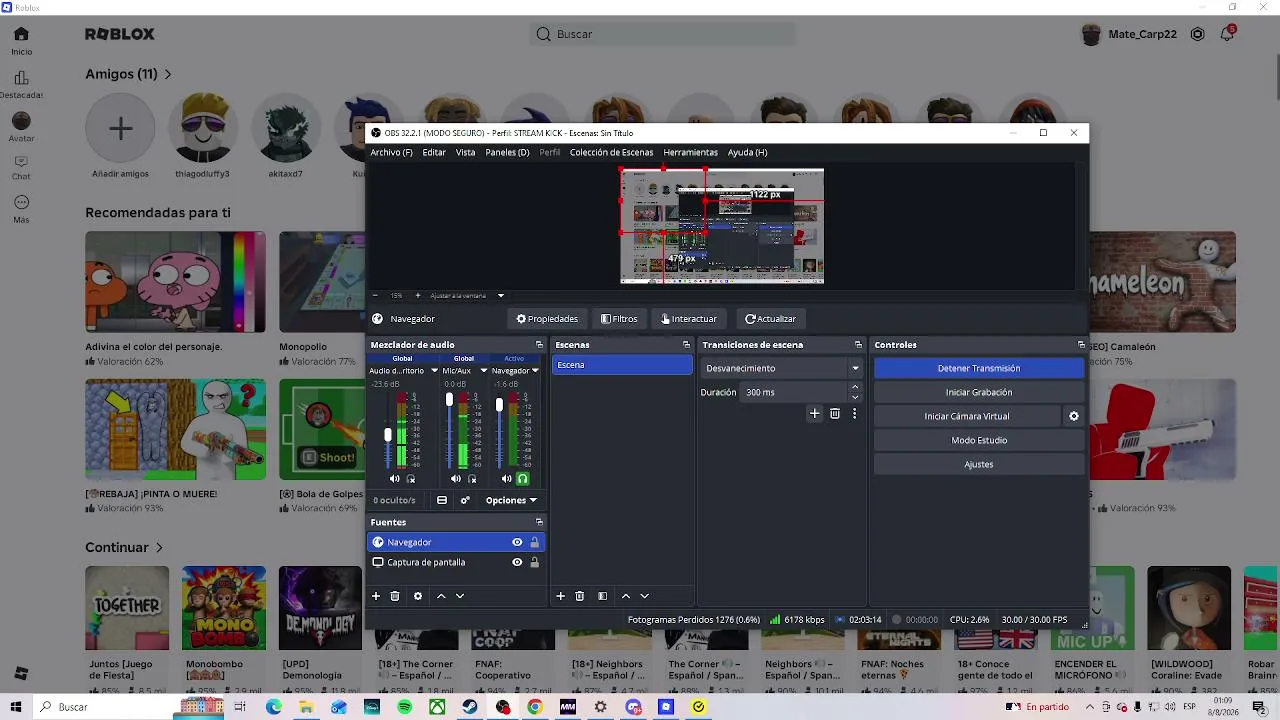Open Colección de Escenas menu
Viewport: 1280px width, 720px height.
[611, 152]
